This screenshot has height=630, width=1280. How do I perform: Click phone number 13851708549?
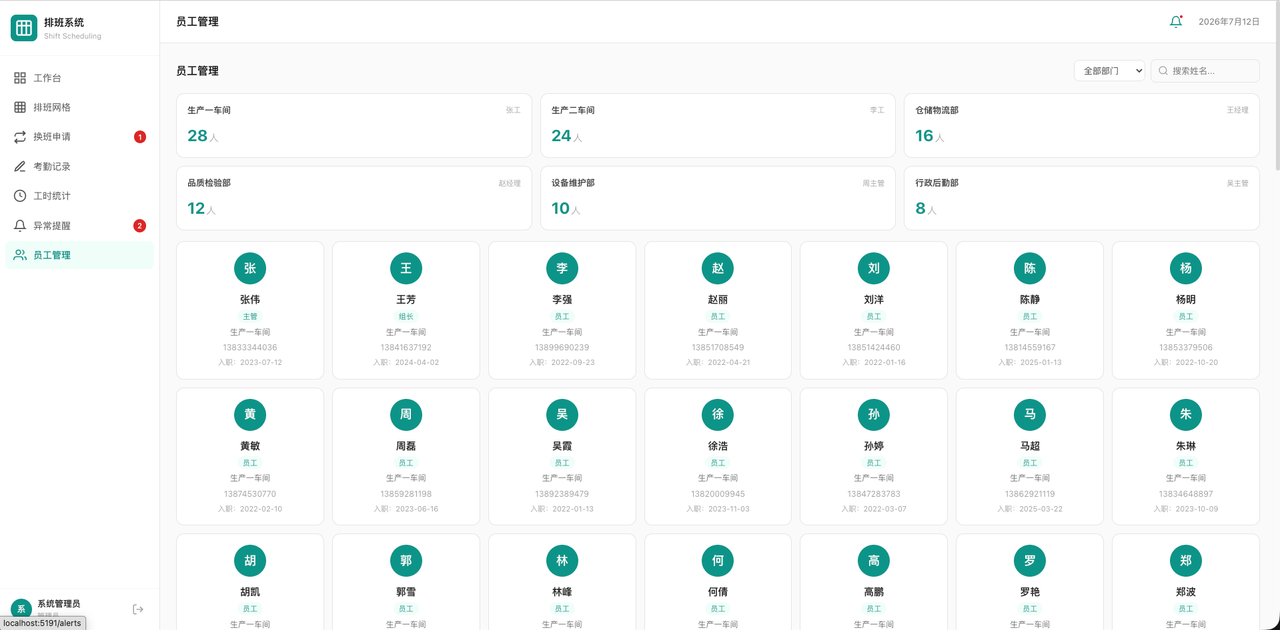pyautogui.click(x=718, y=348)
